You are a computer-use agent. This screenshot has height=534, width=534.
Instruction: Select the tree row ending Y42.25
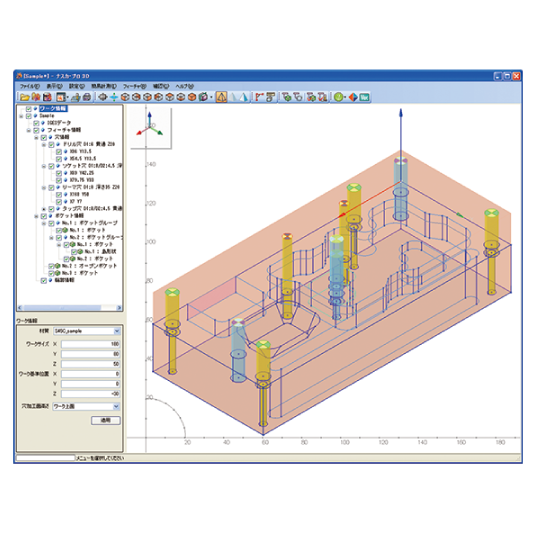pyautogui.click(x=82, y=173)
